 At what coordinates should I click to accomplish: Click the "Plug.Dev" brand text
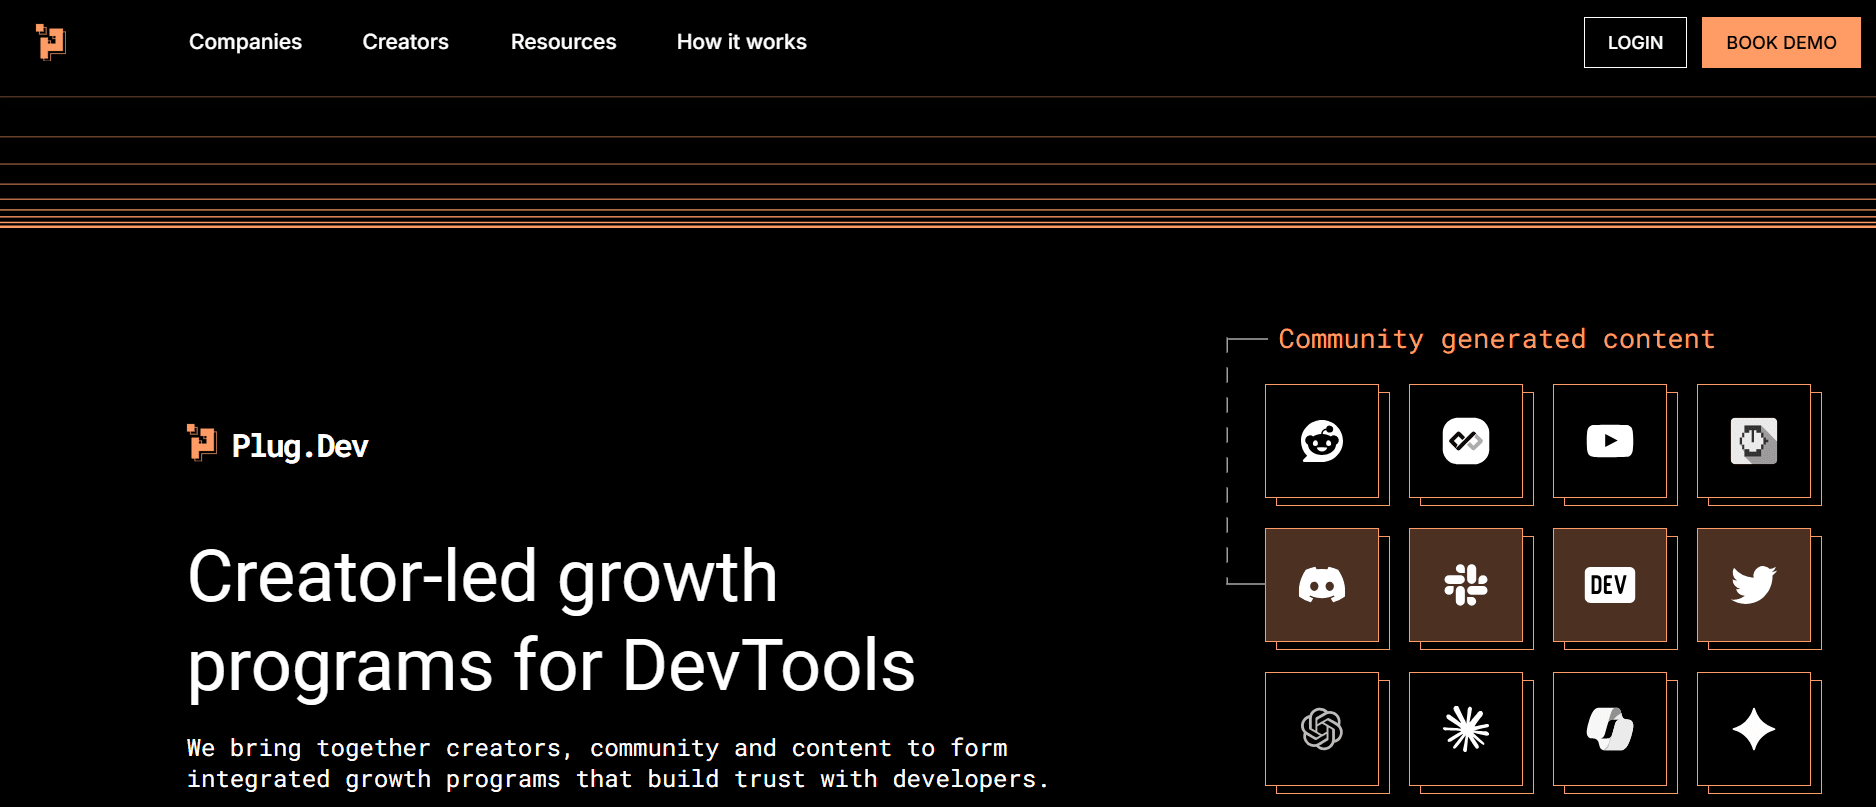click(x=300, y=446)
